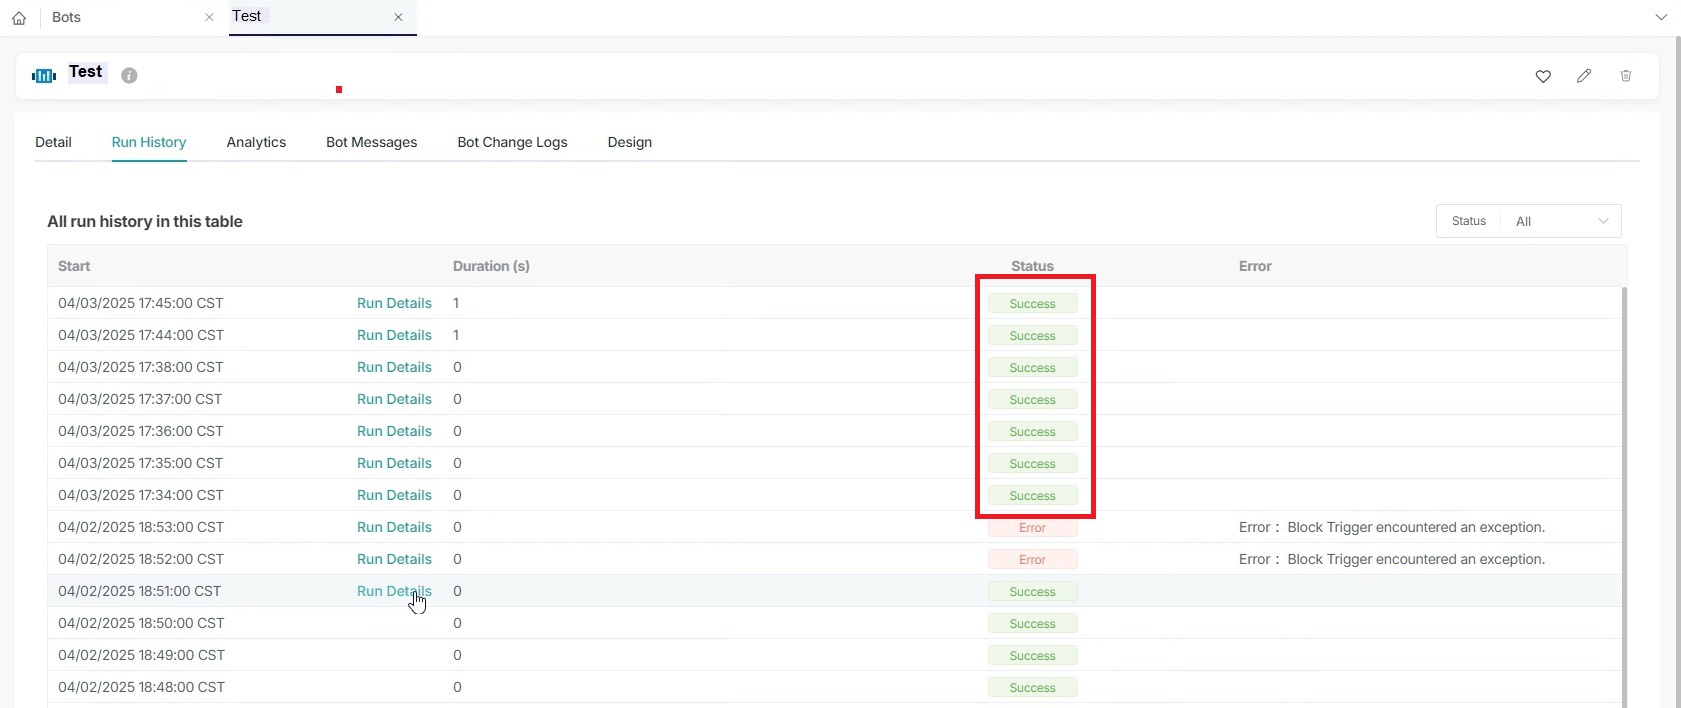Close the Bots tab

pyautogui.click(x=209, y=18)
